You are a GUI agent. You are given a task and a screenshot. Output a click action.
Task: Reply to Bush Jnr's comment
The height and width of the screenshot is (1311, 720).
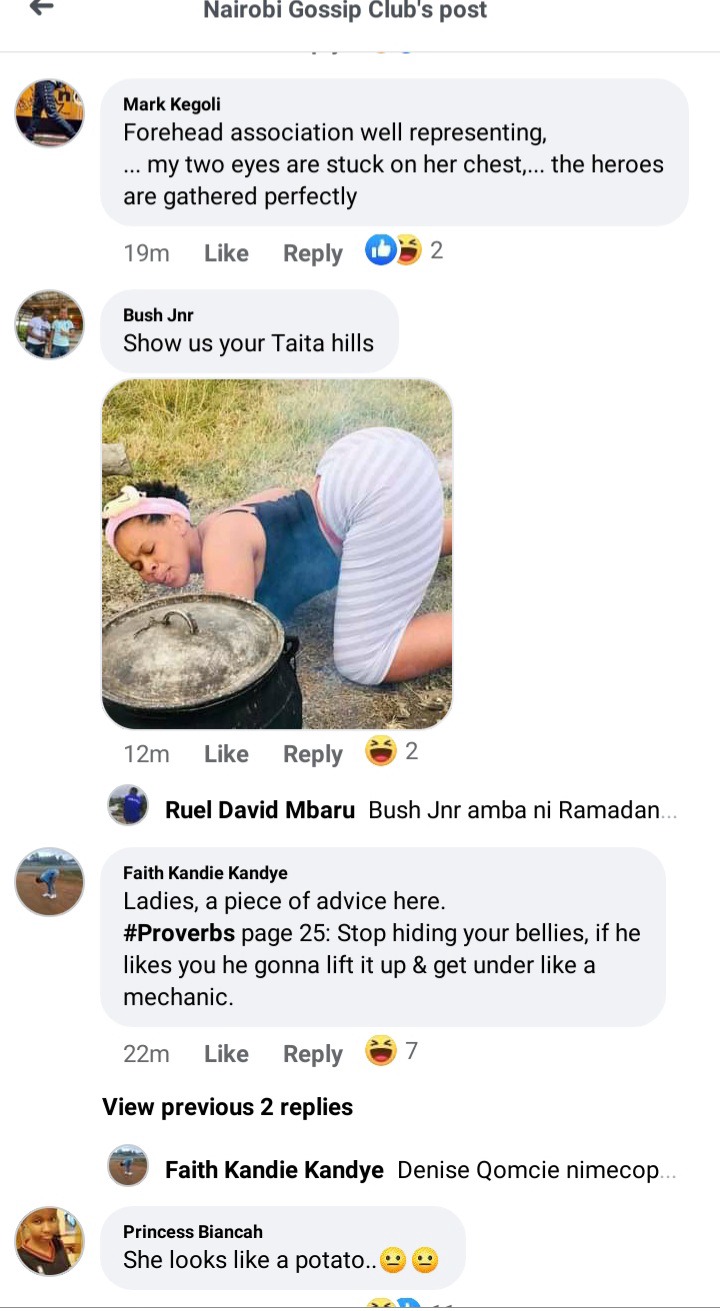313,754
